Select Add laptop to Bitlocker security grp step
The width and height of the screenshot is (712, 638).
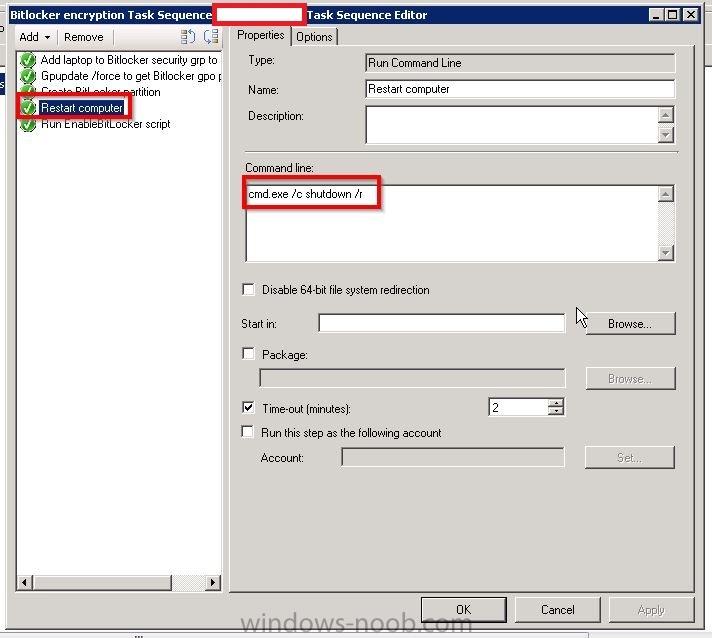pos(129,60)
